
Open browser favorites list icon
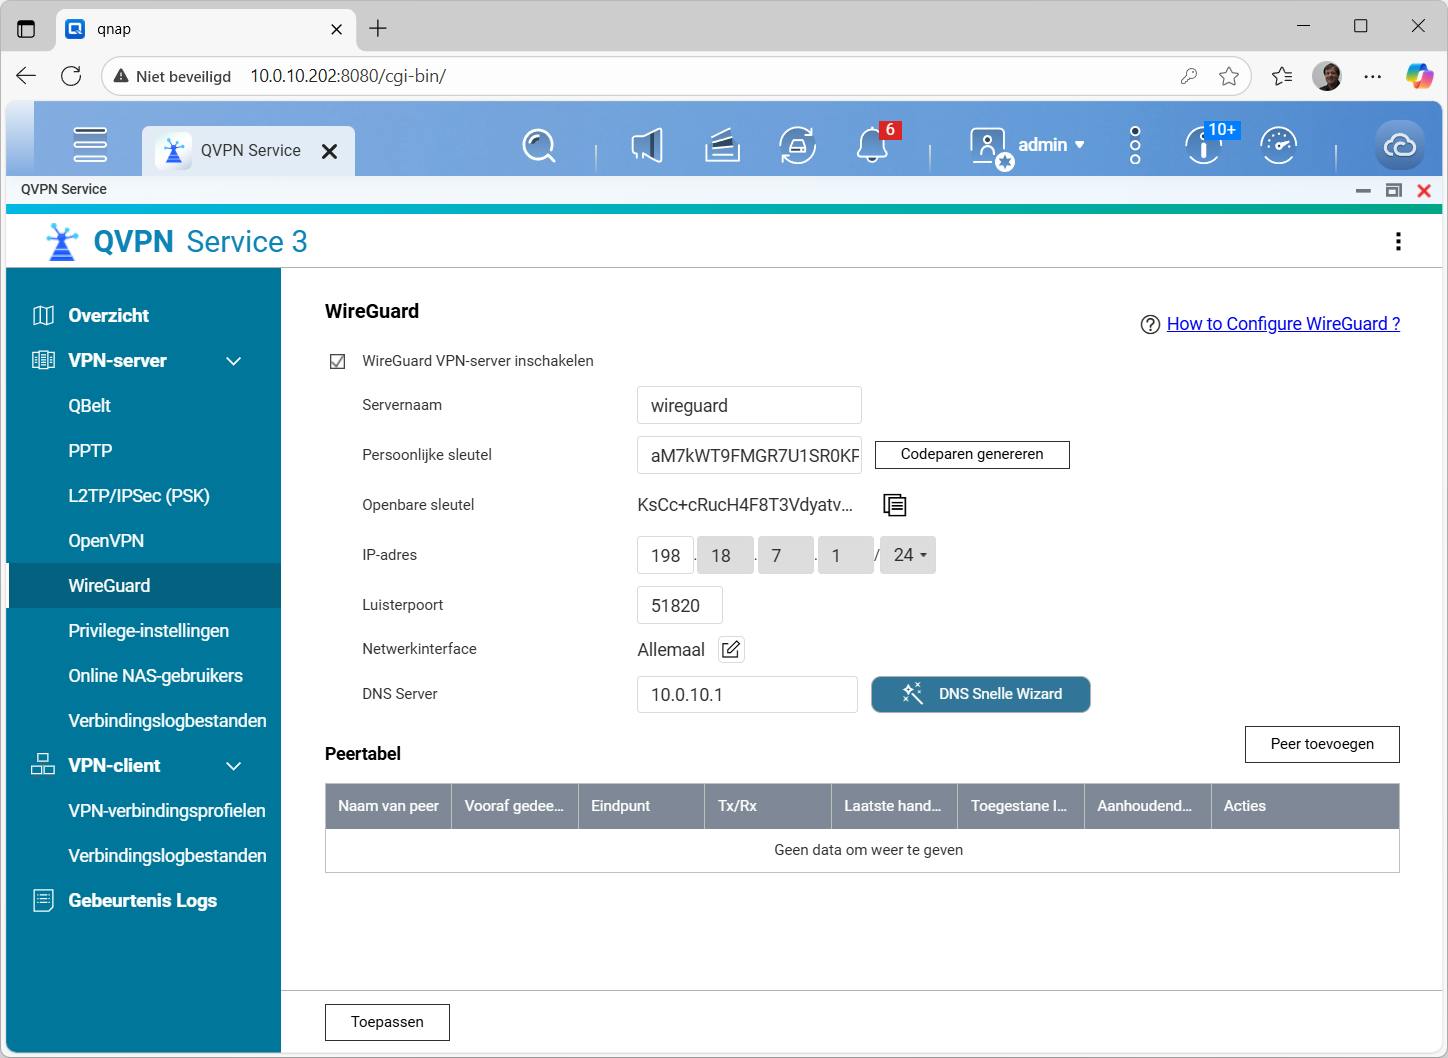[x=1282, y=76]
